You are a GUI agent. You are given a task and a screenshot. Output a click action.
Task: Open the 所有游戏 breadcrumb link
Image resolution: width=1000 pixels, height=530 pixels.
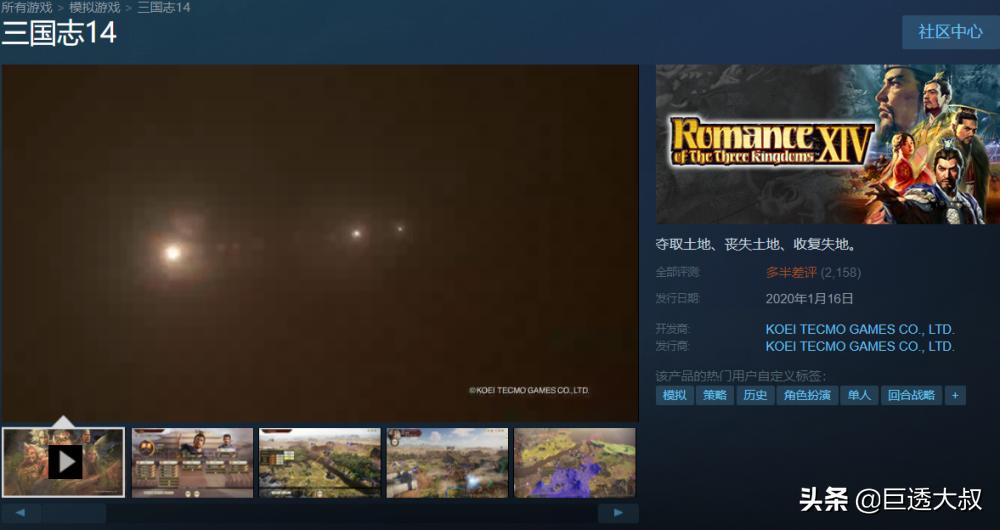[x=27, y=8]
